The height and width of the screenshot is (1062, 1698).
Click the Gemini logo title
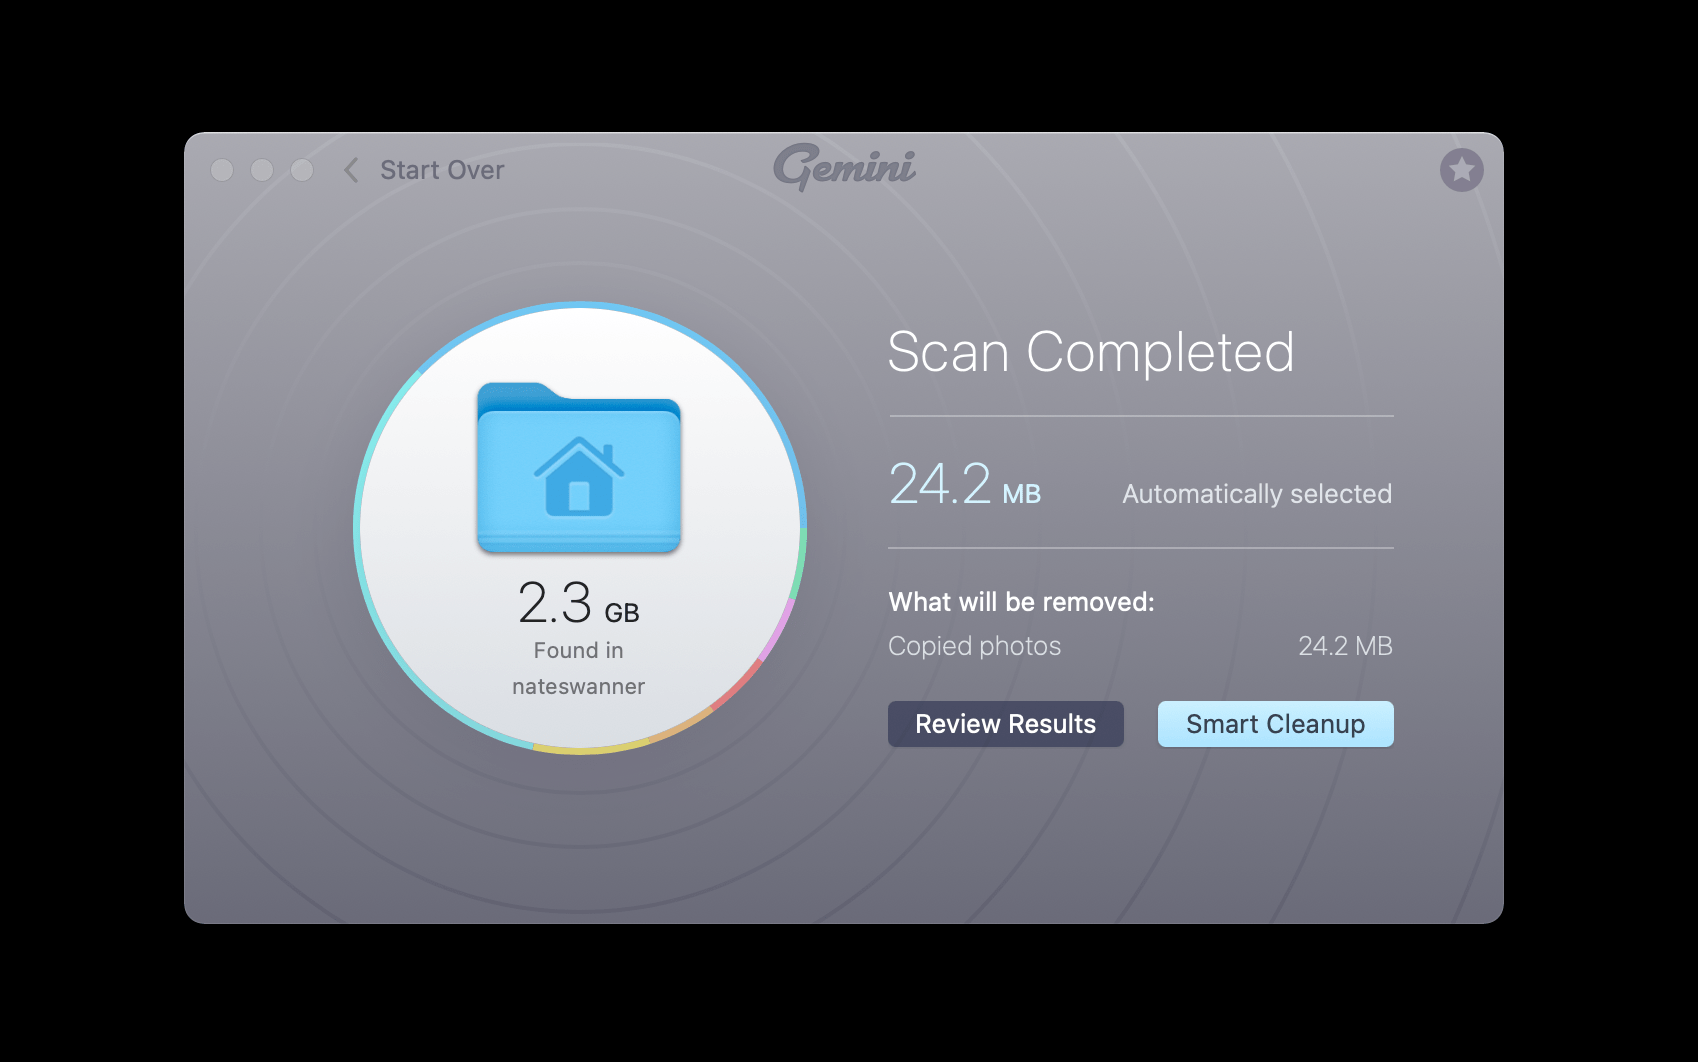[844, 167]
